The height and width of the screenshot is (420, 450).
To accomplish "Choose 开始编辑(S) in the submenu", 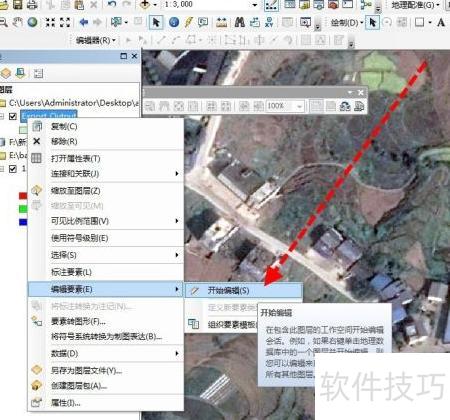I will (244, 290).
